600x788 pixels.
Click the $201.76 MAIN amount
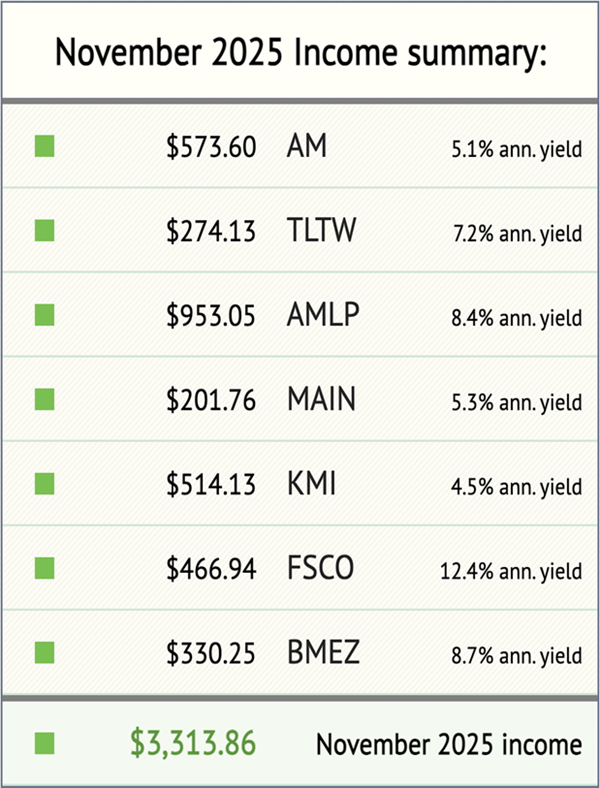211,400
